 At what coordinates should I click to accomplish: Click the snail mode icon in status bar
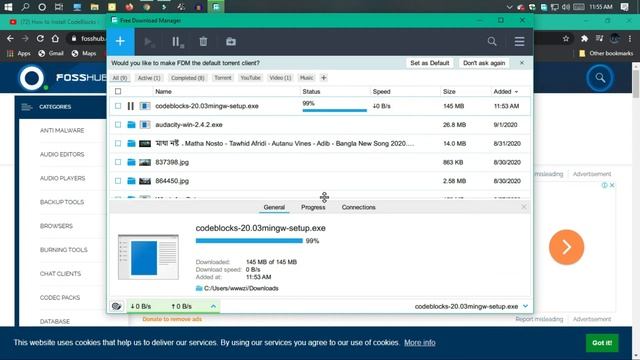pyautogui.click(x=117, y=306)
